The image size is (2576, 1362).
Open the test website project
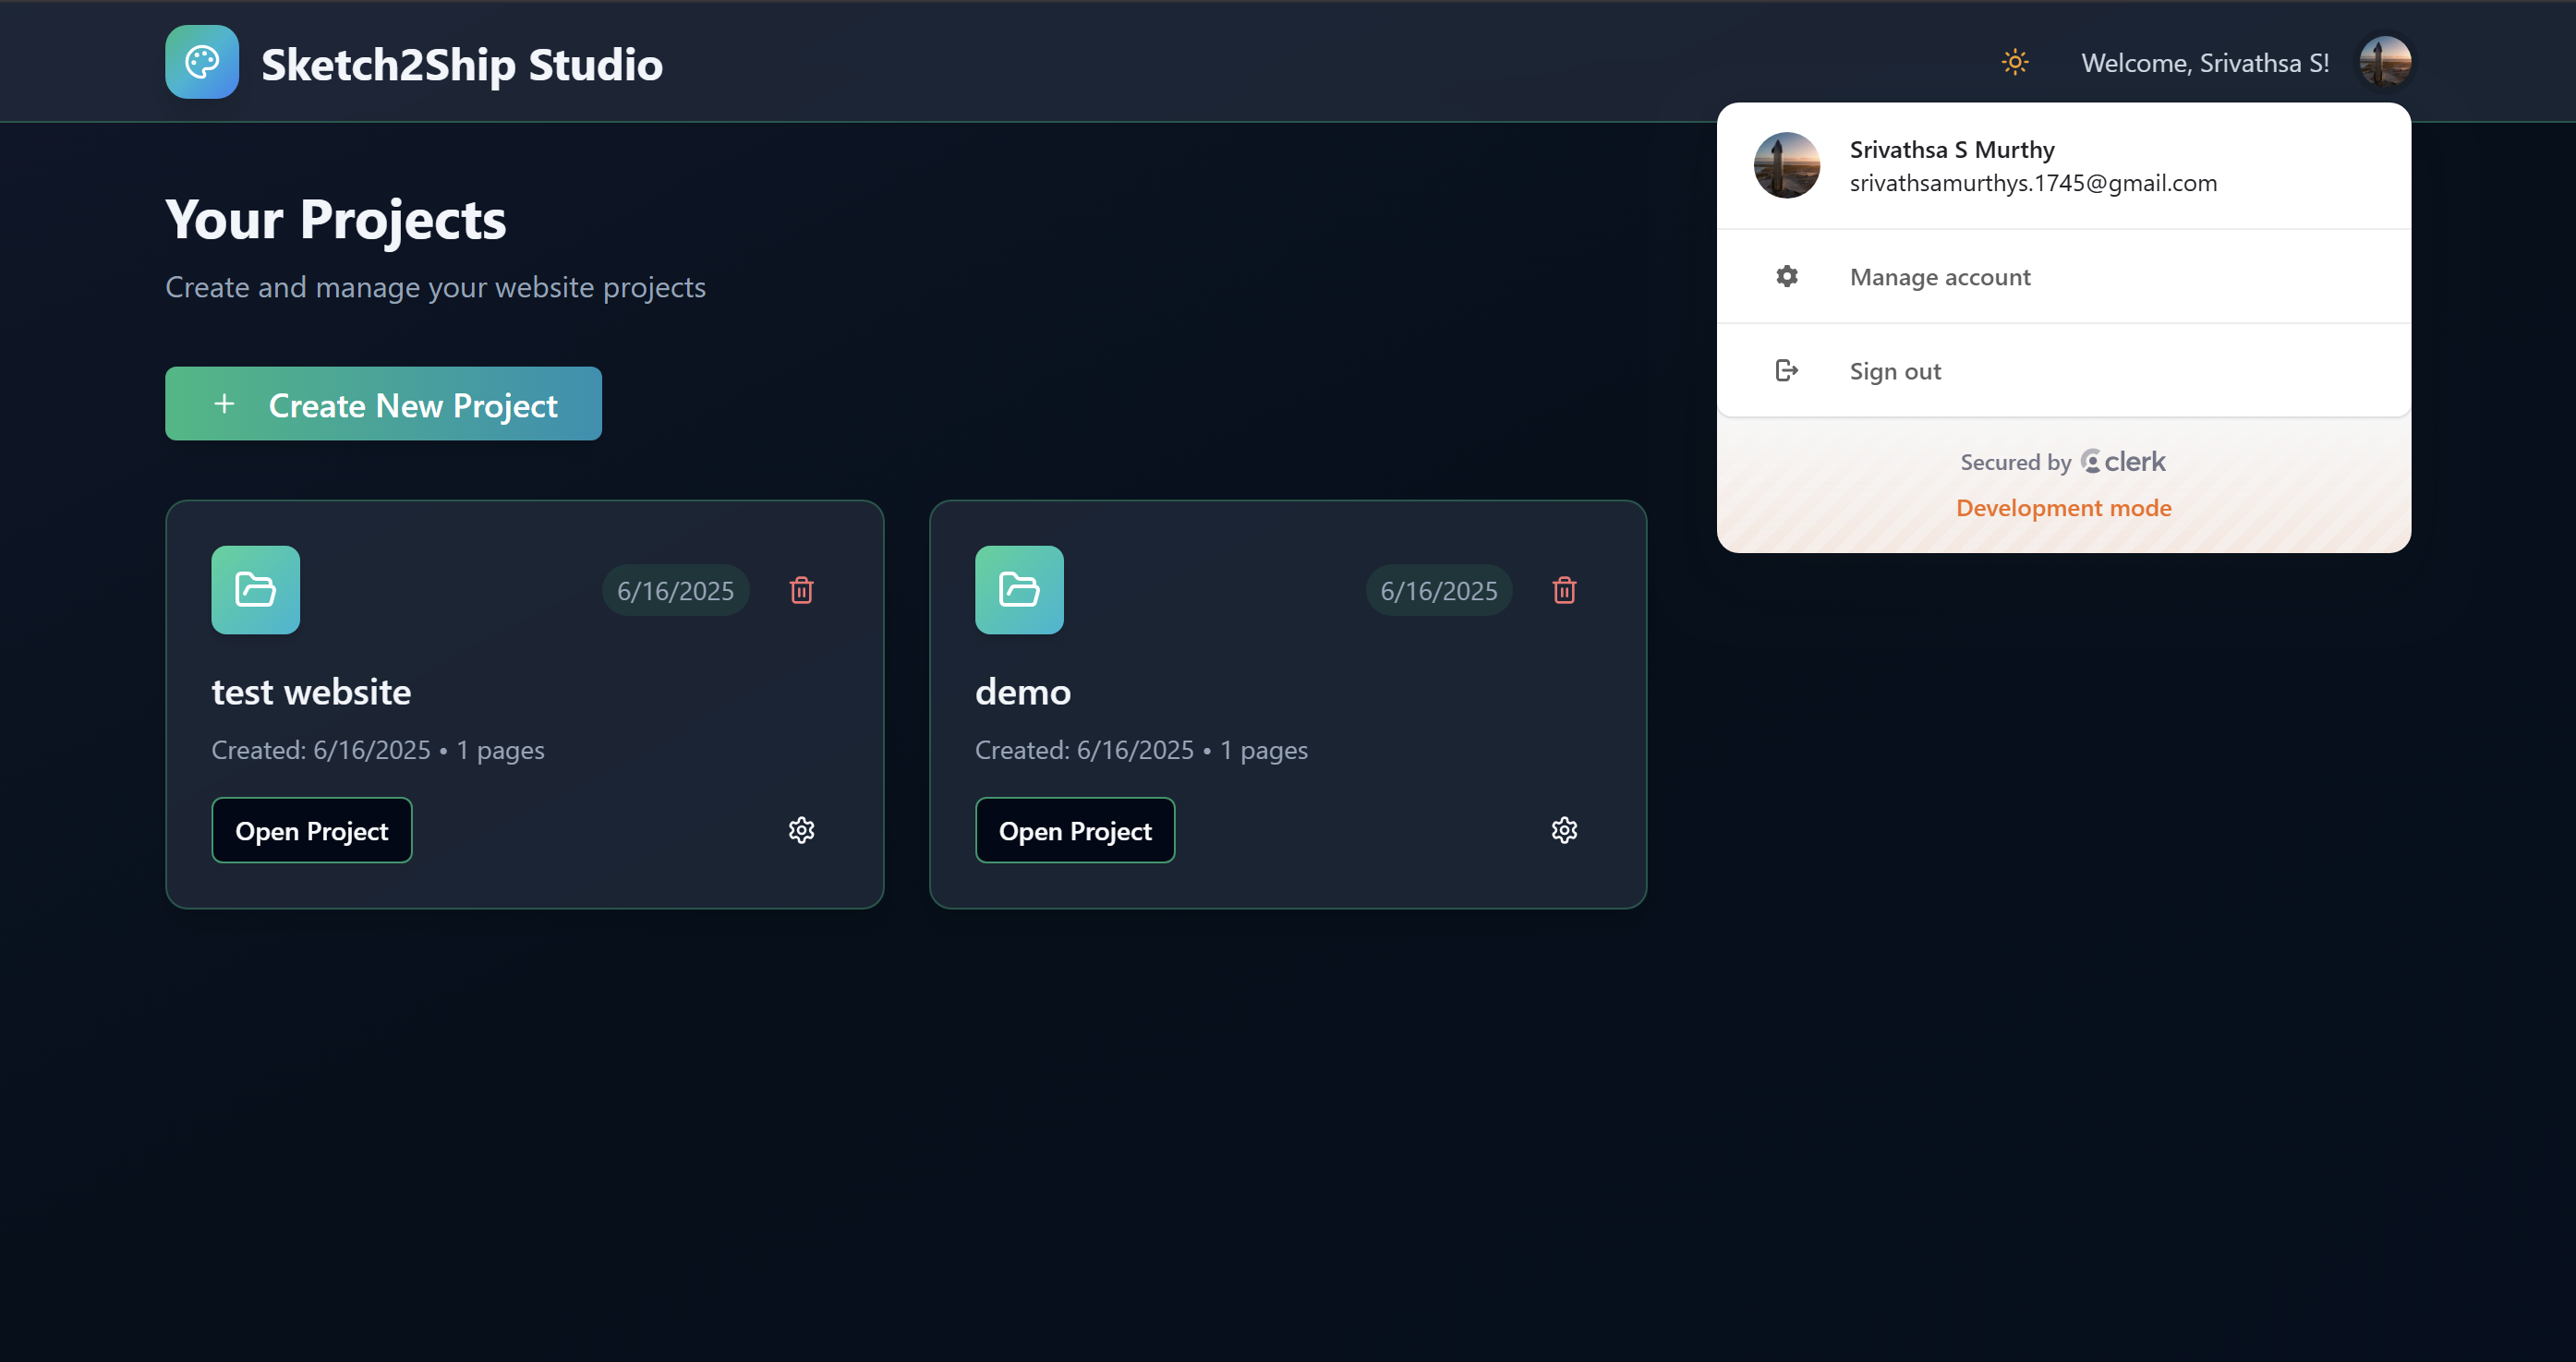click(311, 830)
